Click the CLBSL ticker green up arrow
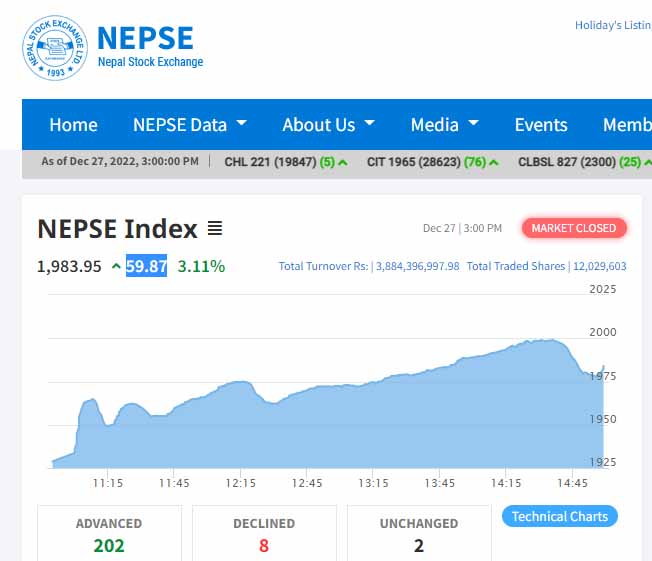 [649, 162]
